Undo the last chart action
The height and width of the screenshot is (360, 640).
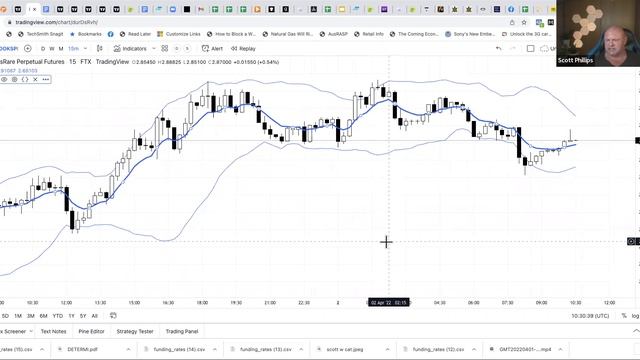click(x=498, y=49)
